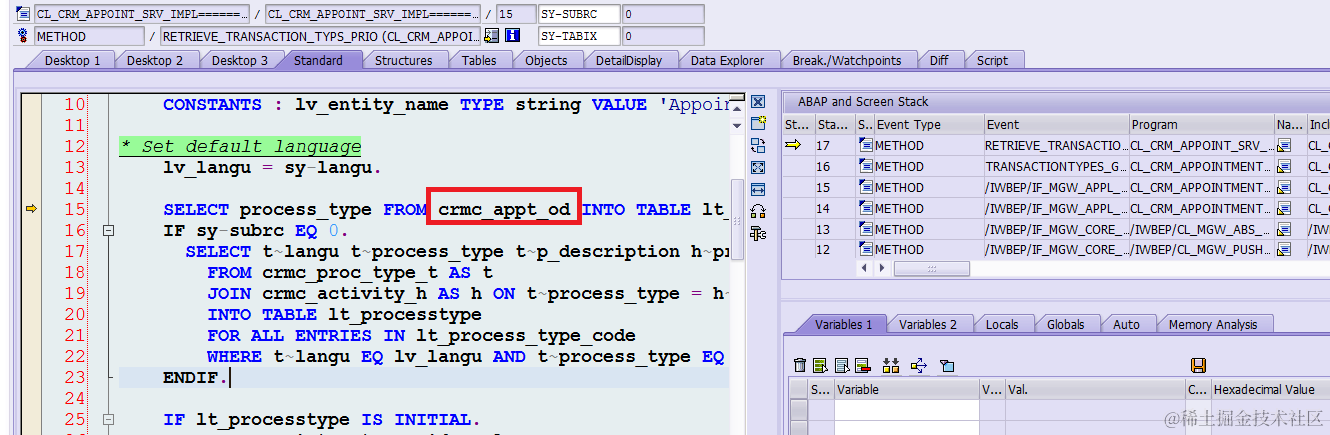The image size is (1330, 435).
Task: Click the delete trash icon in Variables toolbar
Action: [799, 365]
